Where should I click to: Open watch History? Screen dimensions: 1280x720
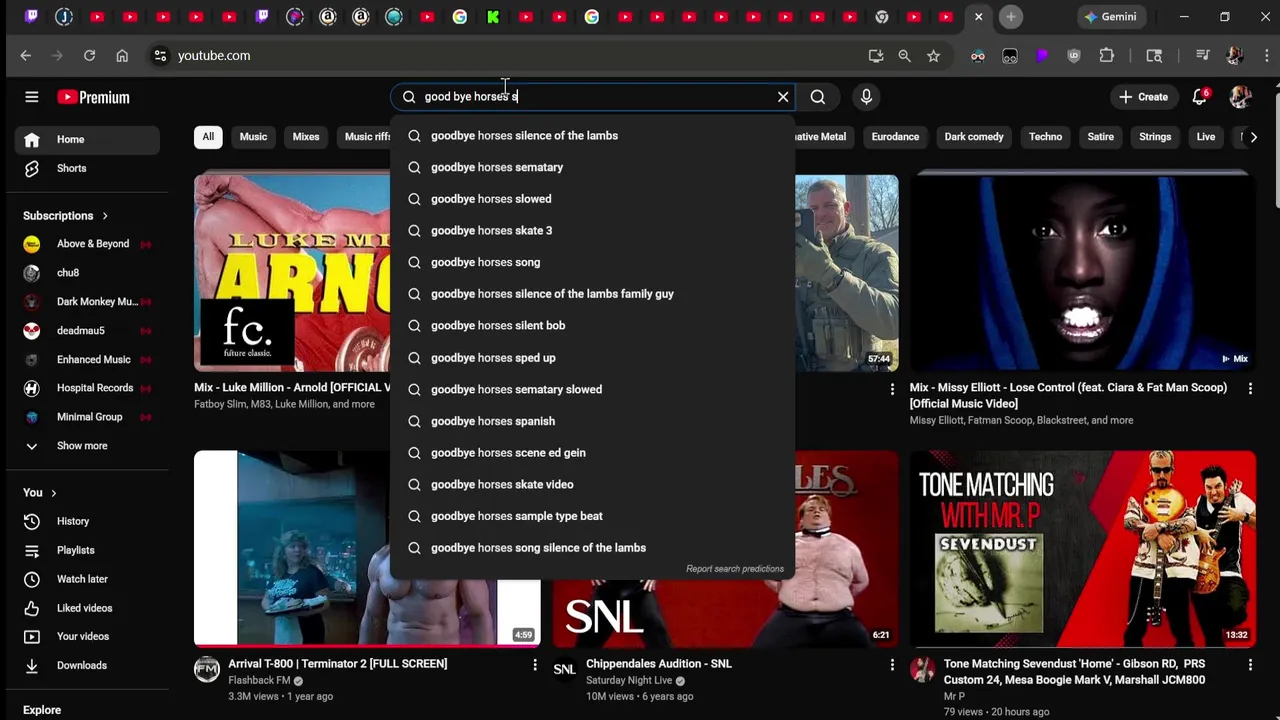(73, 521)
